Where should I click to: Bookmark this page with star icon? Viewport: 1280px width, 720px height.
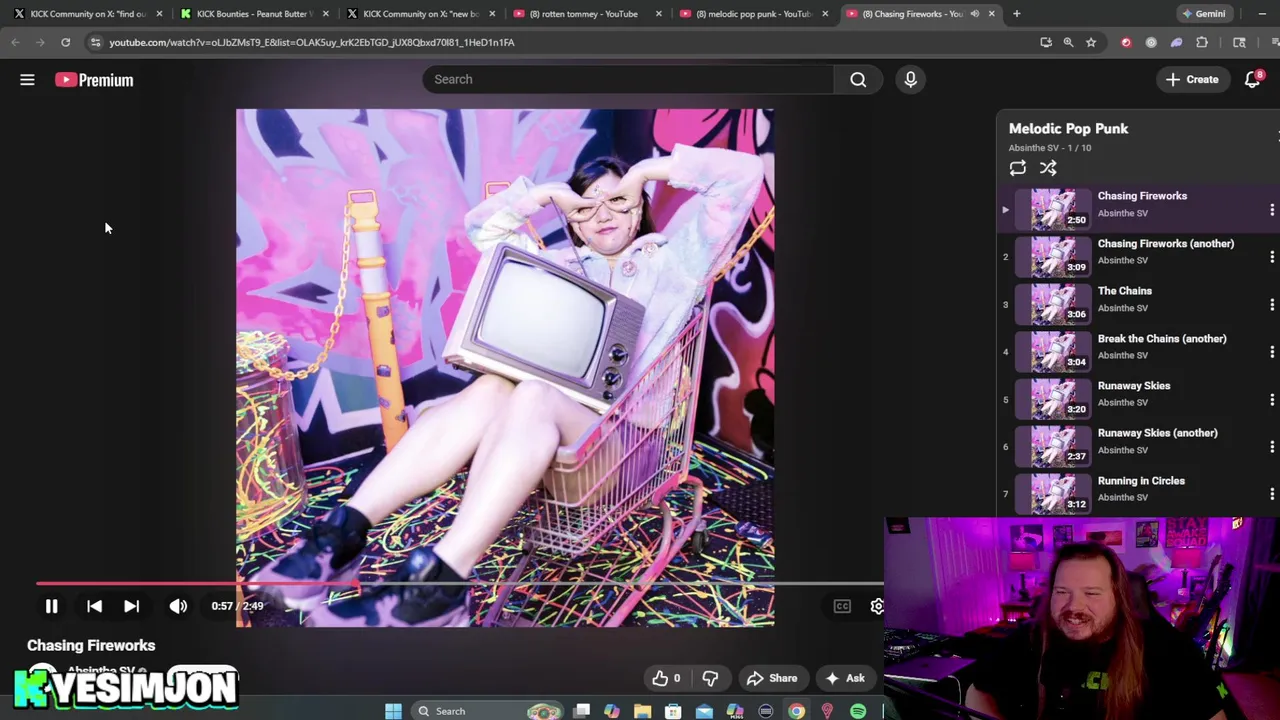coord(1091,42)
